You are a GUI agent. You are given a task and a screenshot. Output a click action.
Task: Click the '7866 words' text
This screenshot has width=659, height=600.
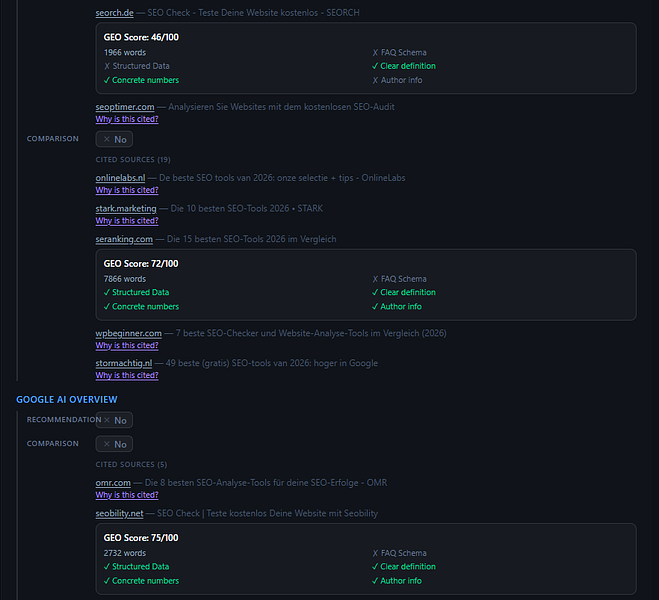pos(125,279)
